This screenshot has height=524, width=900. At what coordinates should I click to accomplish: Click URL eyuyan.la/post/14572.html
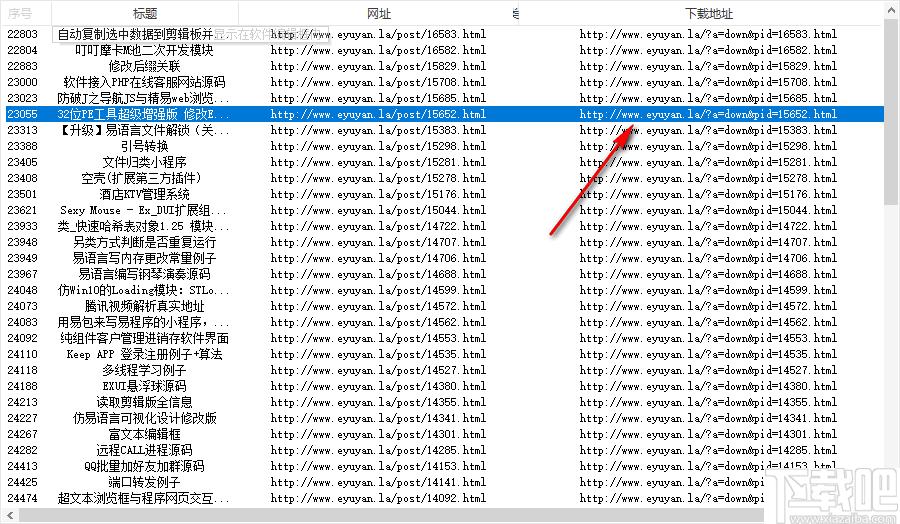coord(378,306)
